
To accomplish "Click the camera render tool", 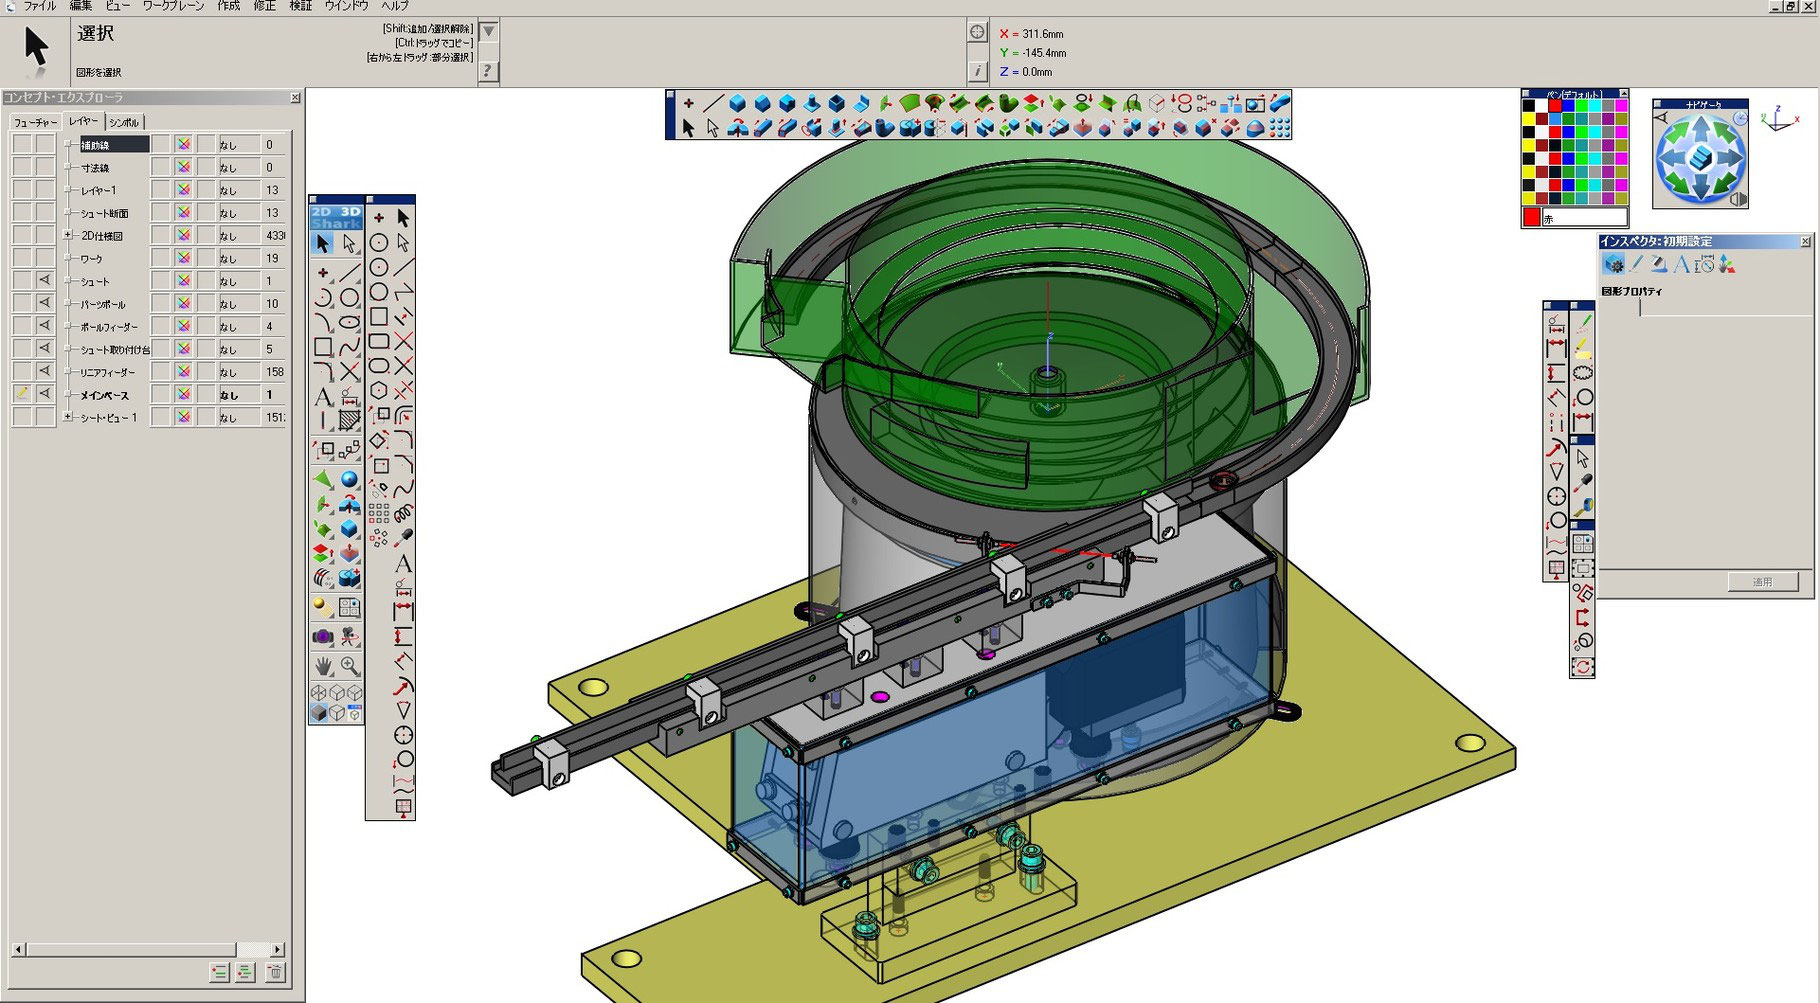I will 323,636.
